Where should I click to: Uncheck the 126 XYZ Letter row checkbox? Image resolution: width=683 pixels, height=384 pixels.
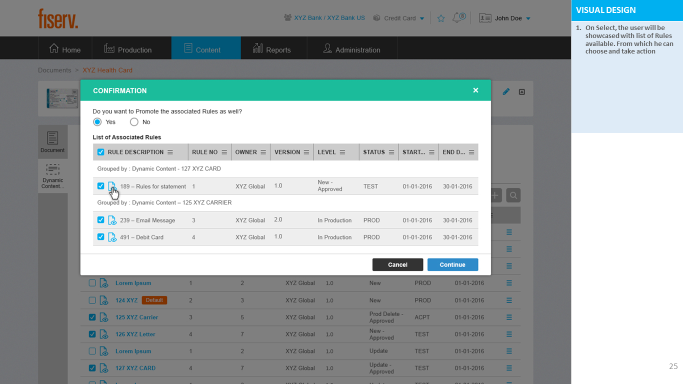click(92, 334)
